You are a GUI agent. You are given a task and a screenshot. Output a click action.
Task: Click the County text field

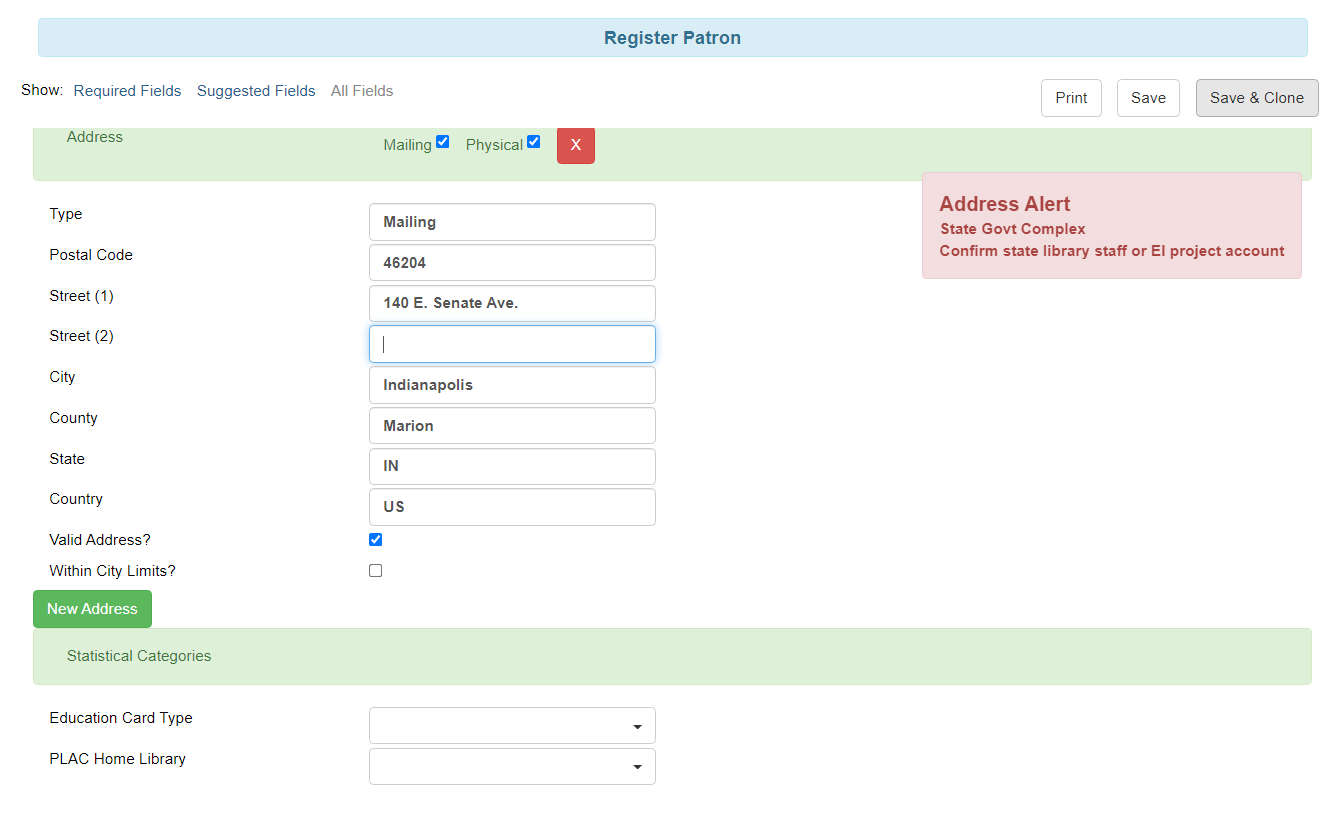click(x=512, y=426)
